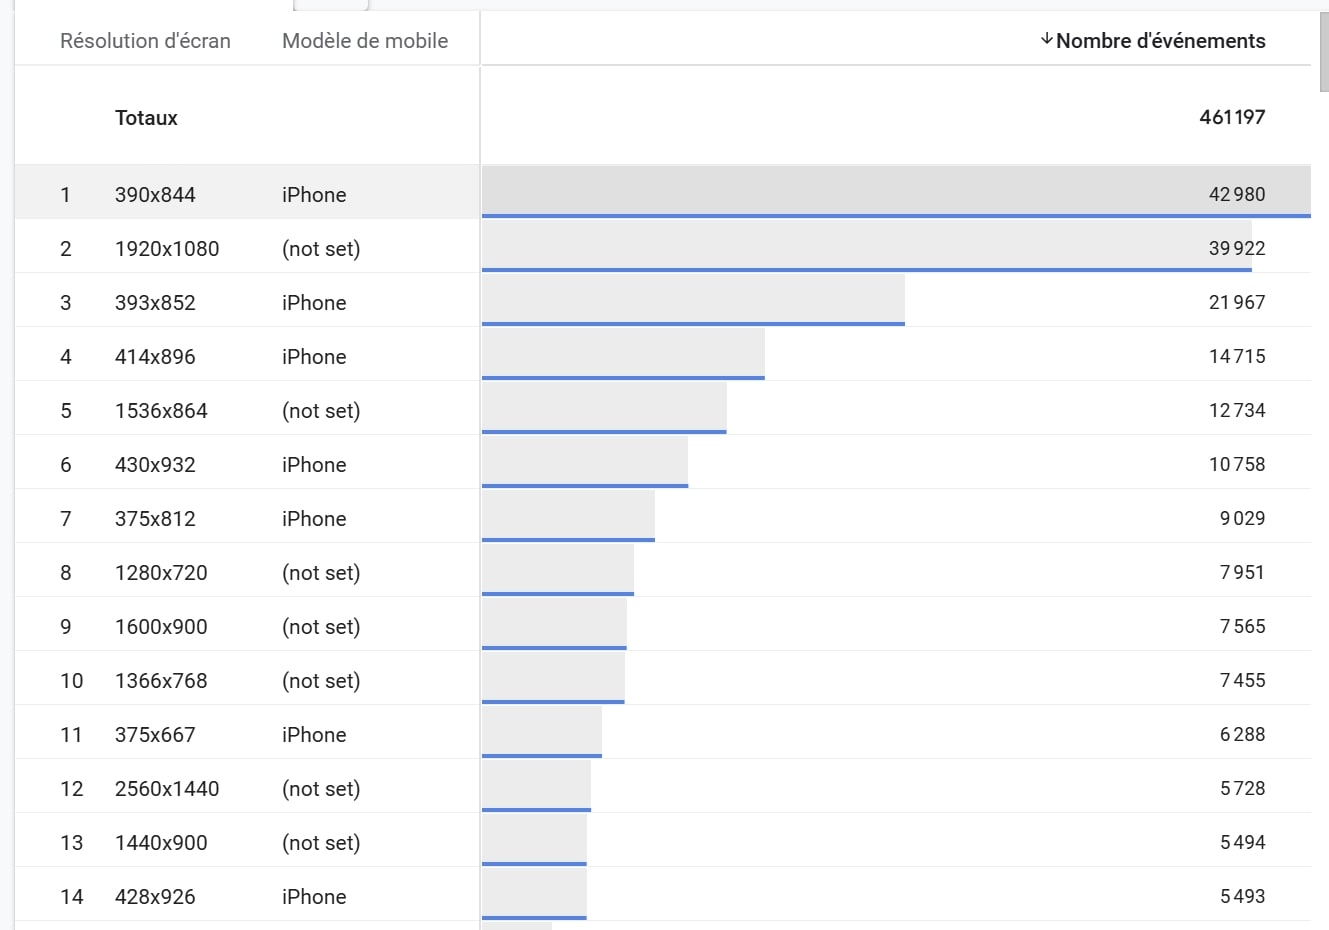
Task: Select the 1920x1080 resolution cell
Action: 167,249
